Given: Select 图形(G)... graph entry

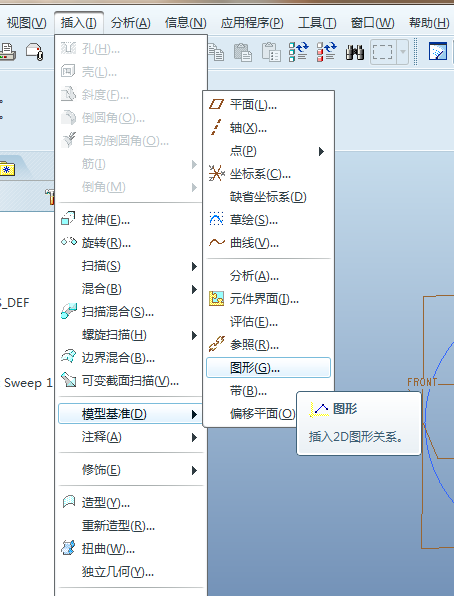Looking at the screenshot, I should pos(268,368).
